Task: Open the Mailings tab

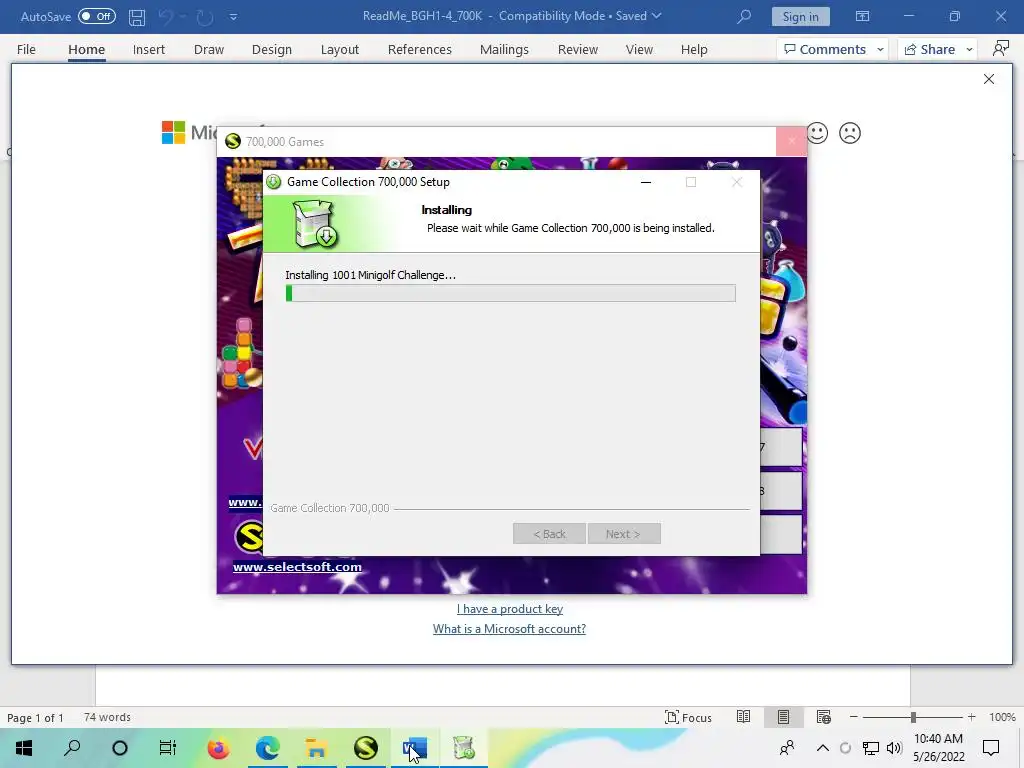Action: [x=504, y=50]
